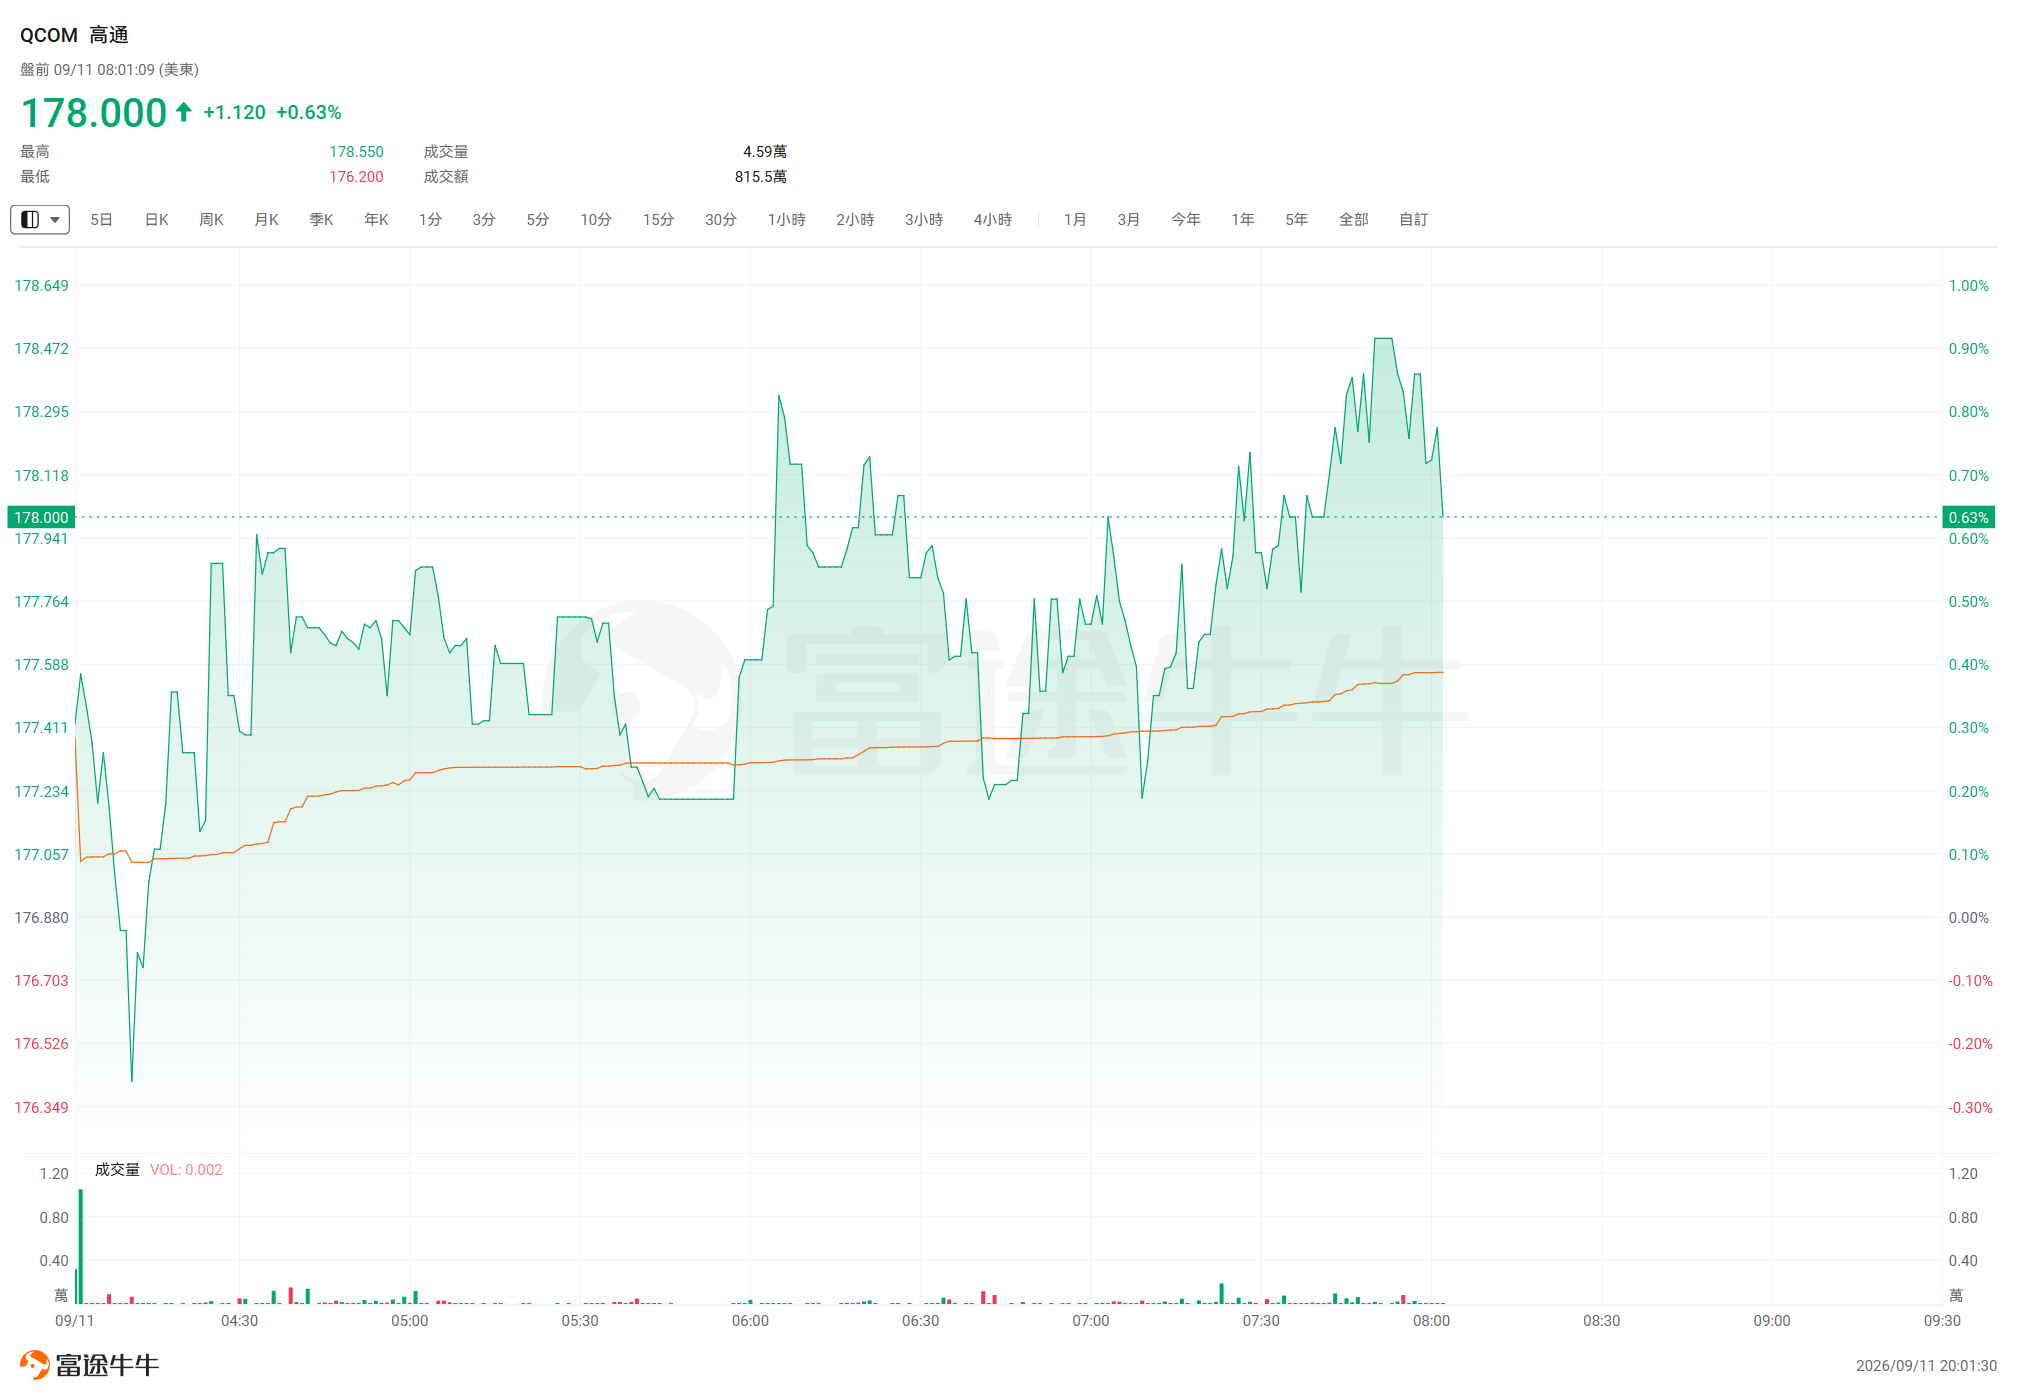Show the 今年 year-to-date range
The image size is (2018, 1399).
(1186, 219)
